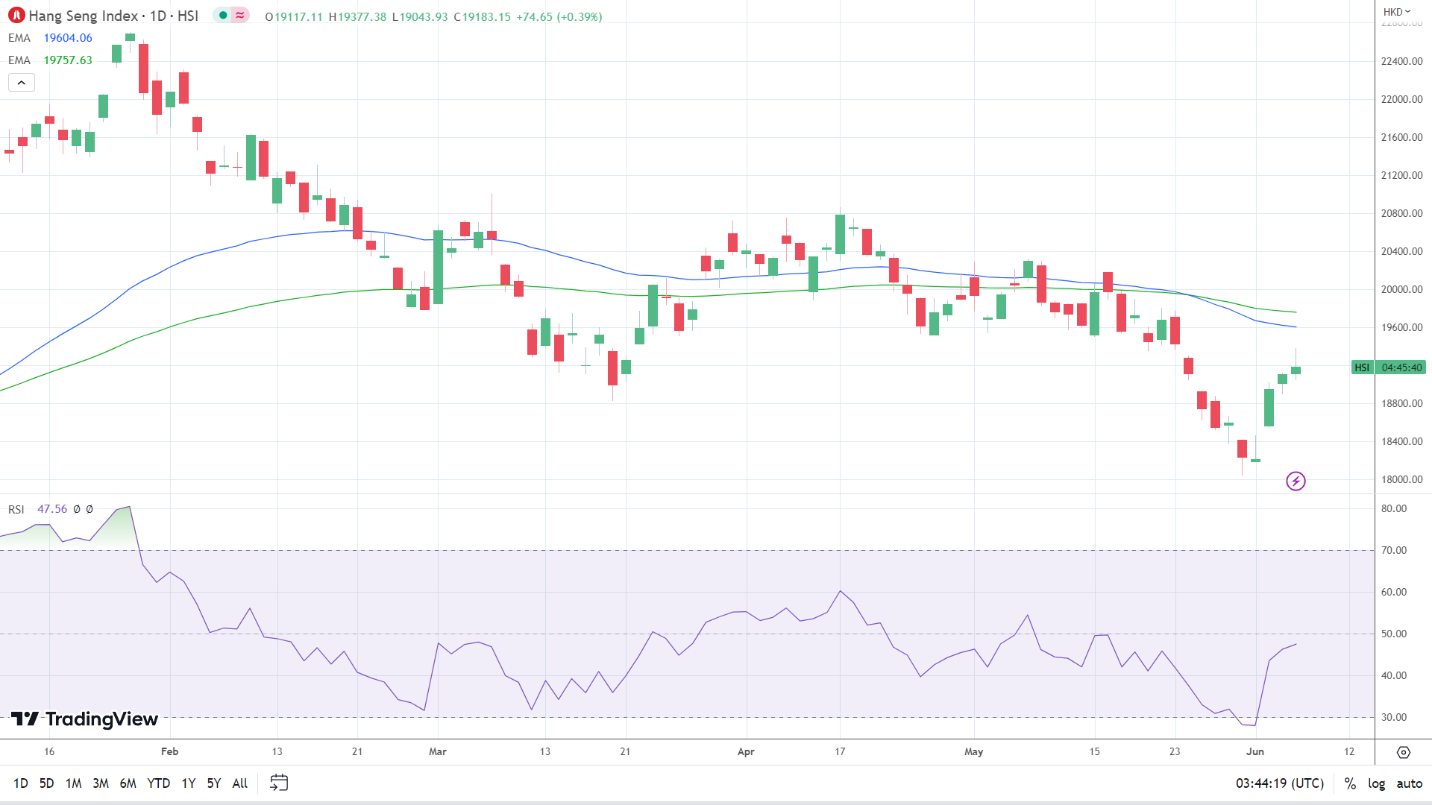Screen dimensions: 1432x805
Task: Toggle the log scale mode
Action: [1377, 783]
